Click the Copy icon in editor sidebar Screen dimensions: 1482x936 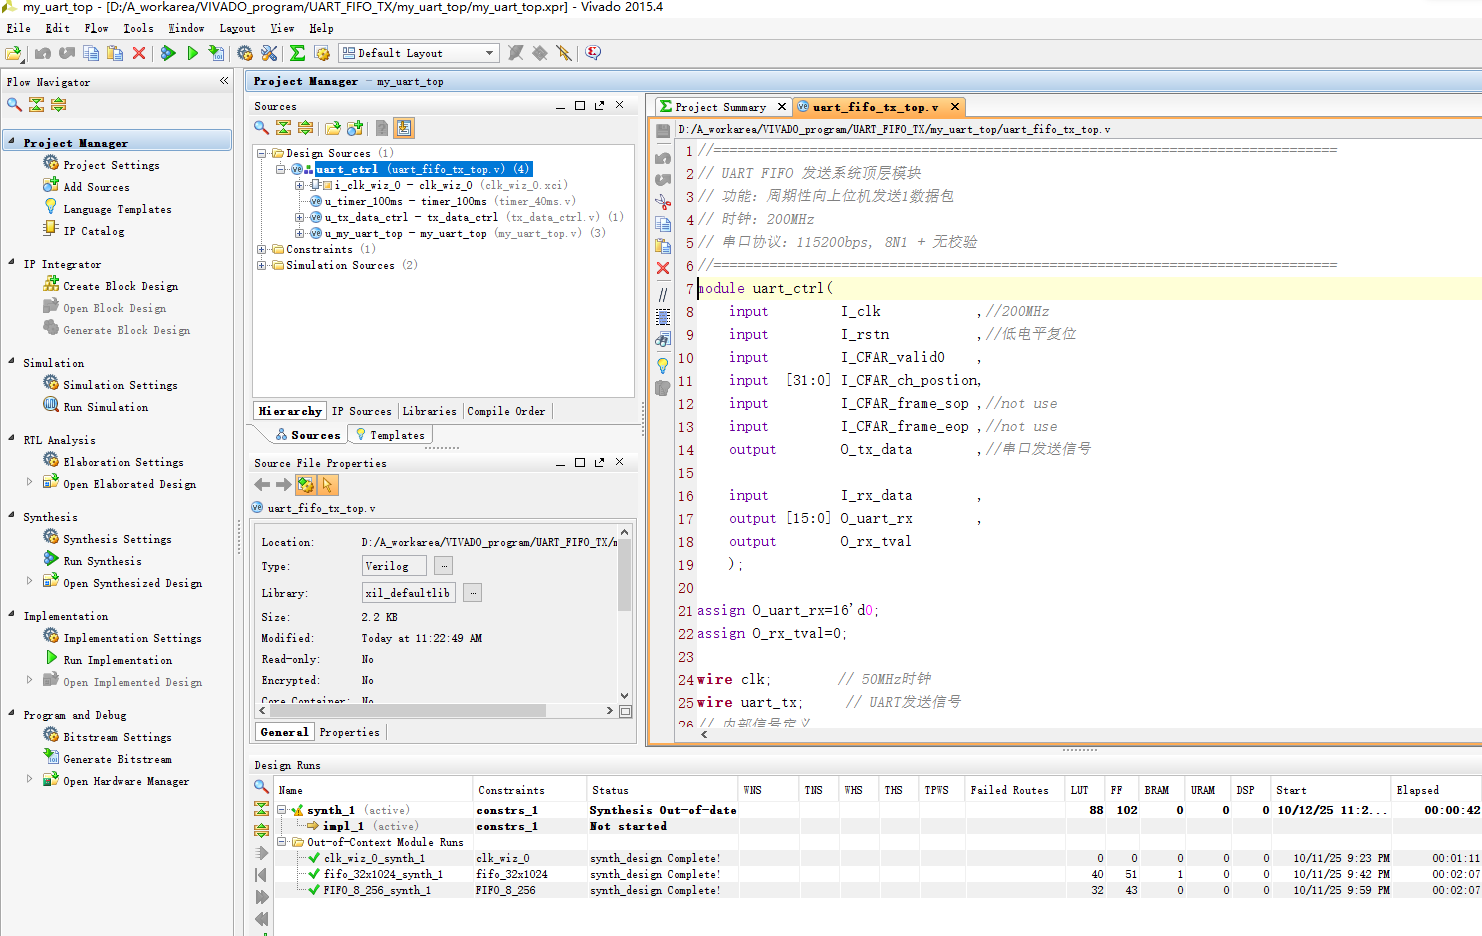point(662,224)
